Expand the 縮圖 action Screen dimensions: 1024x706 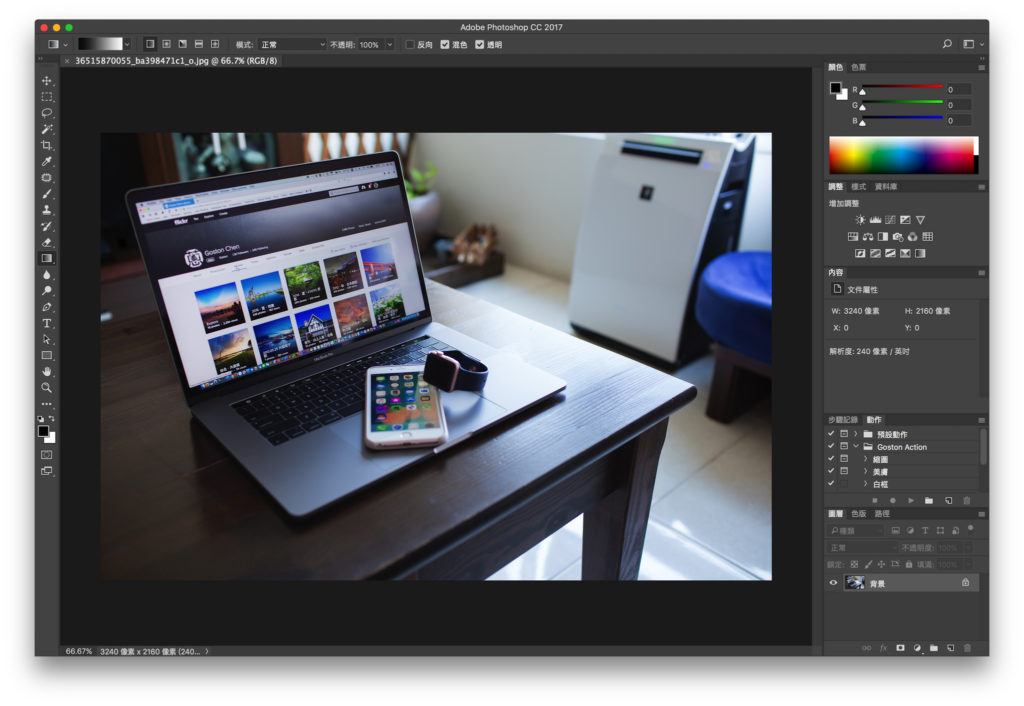pyautogui.click(x=866, y=458)
